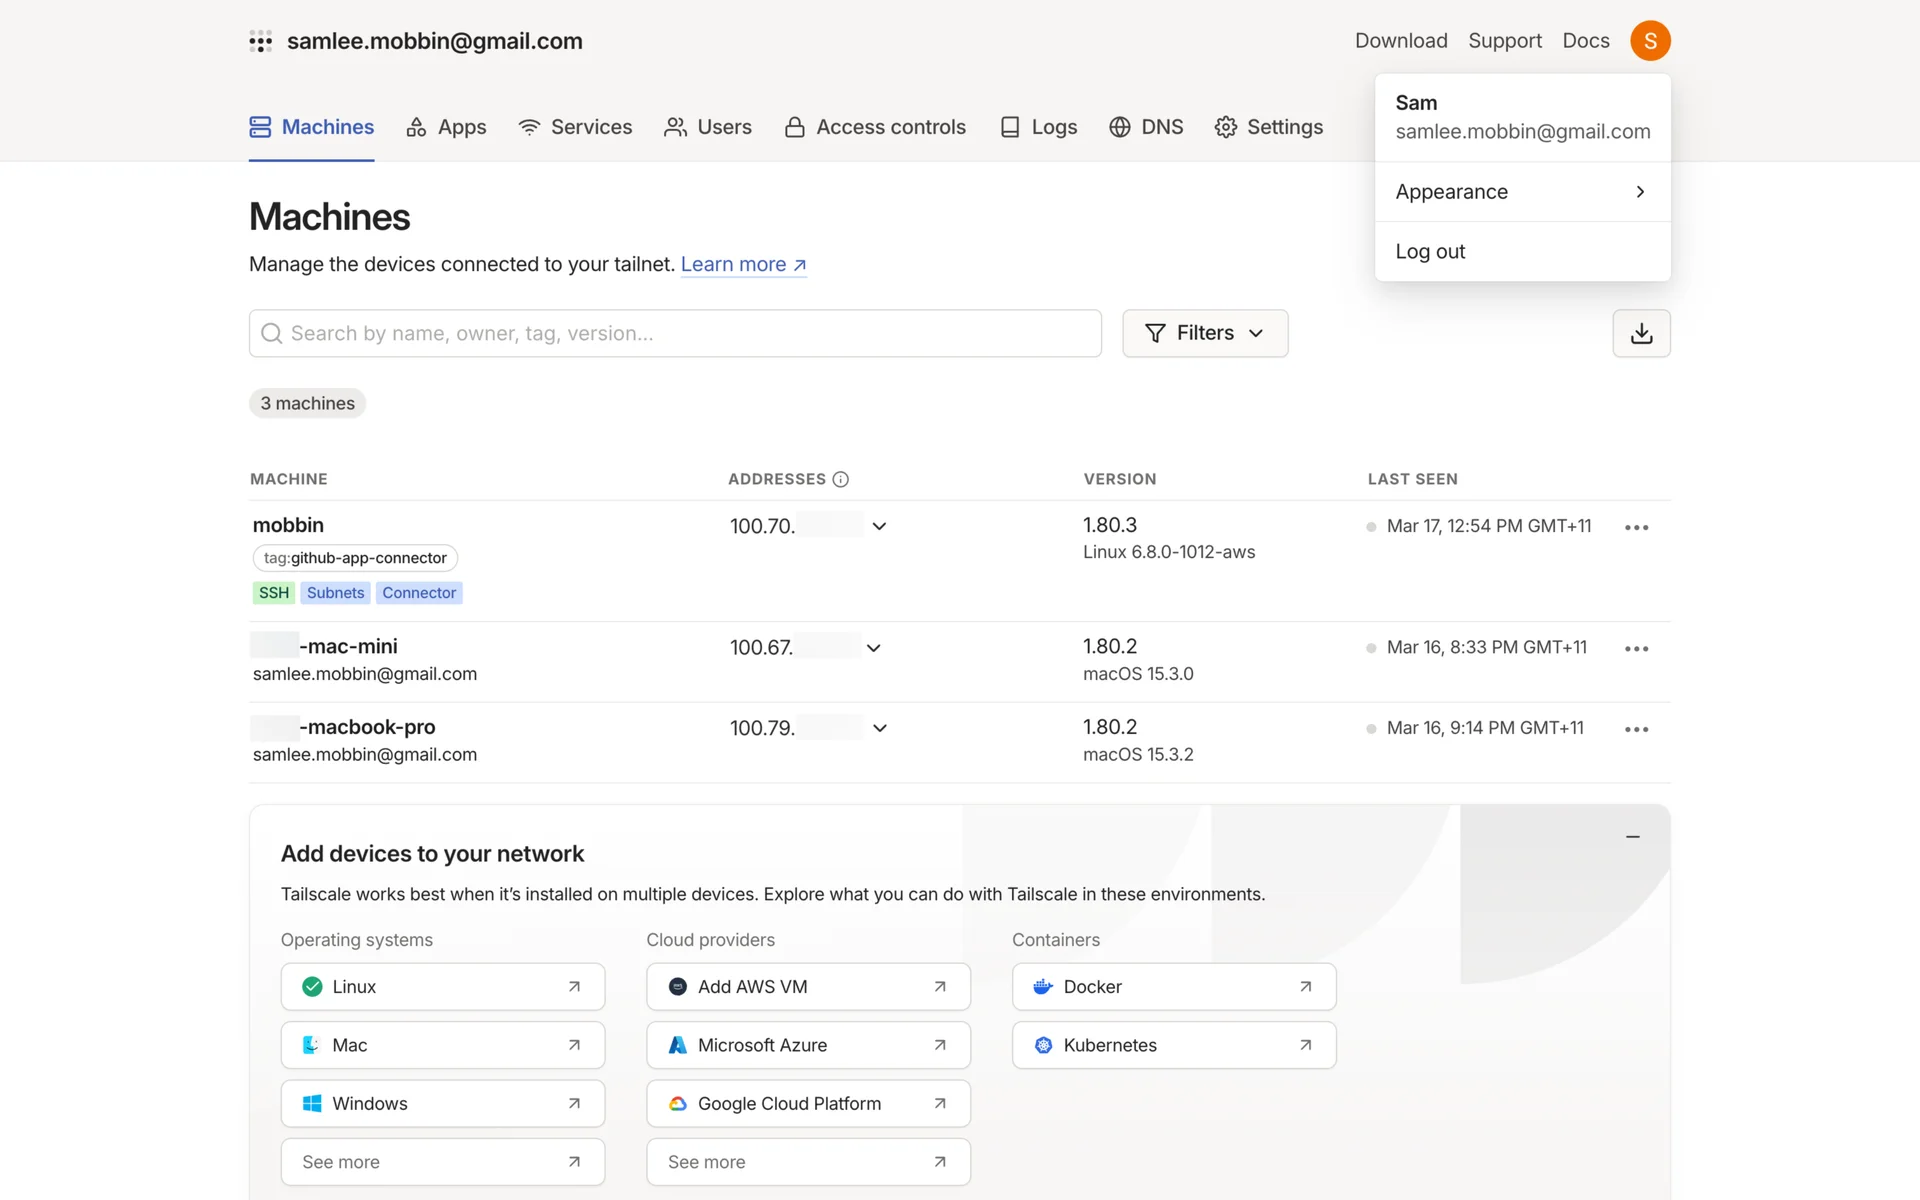Open the three-dot menu for the -macbook-pro machine

1636,729
